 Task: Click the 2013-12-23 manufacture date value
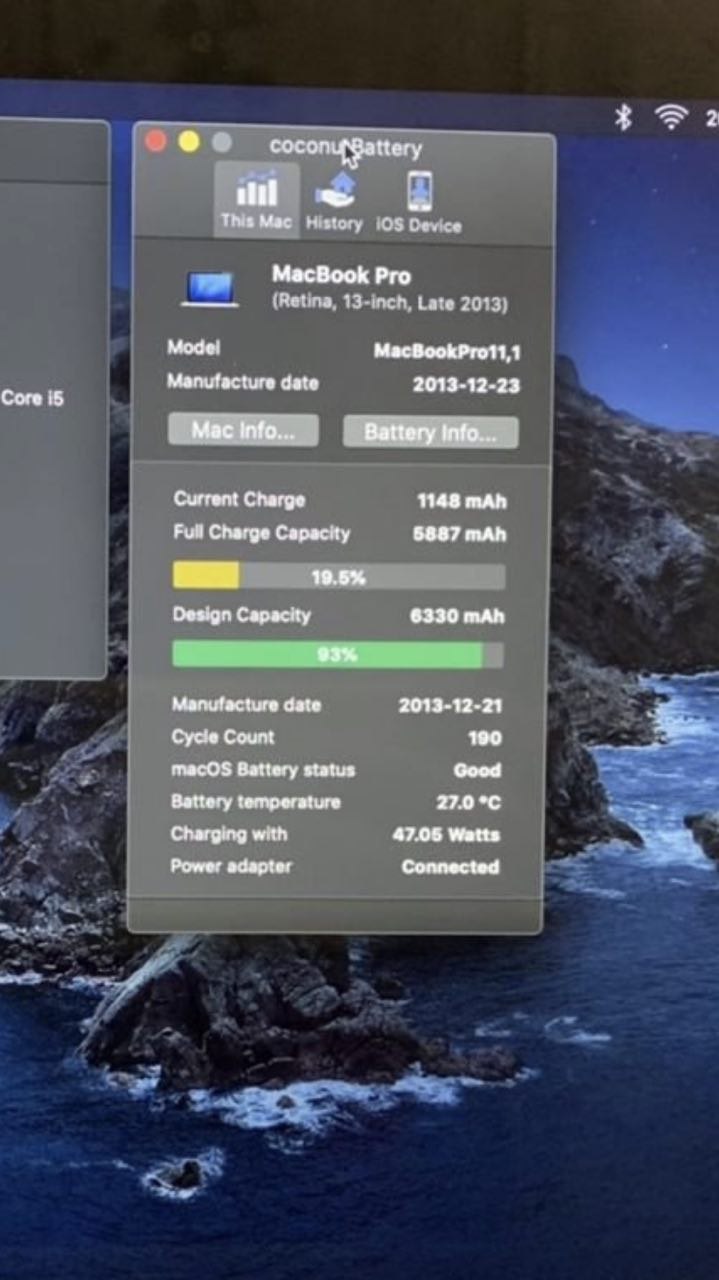point(466,385)
